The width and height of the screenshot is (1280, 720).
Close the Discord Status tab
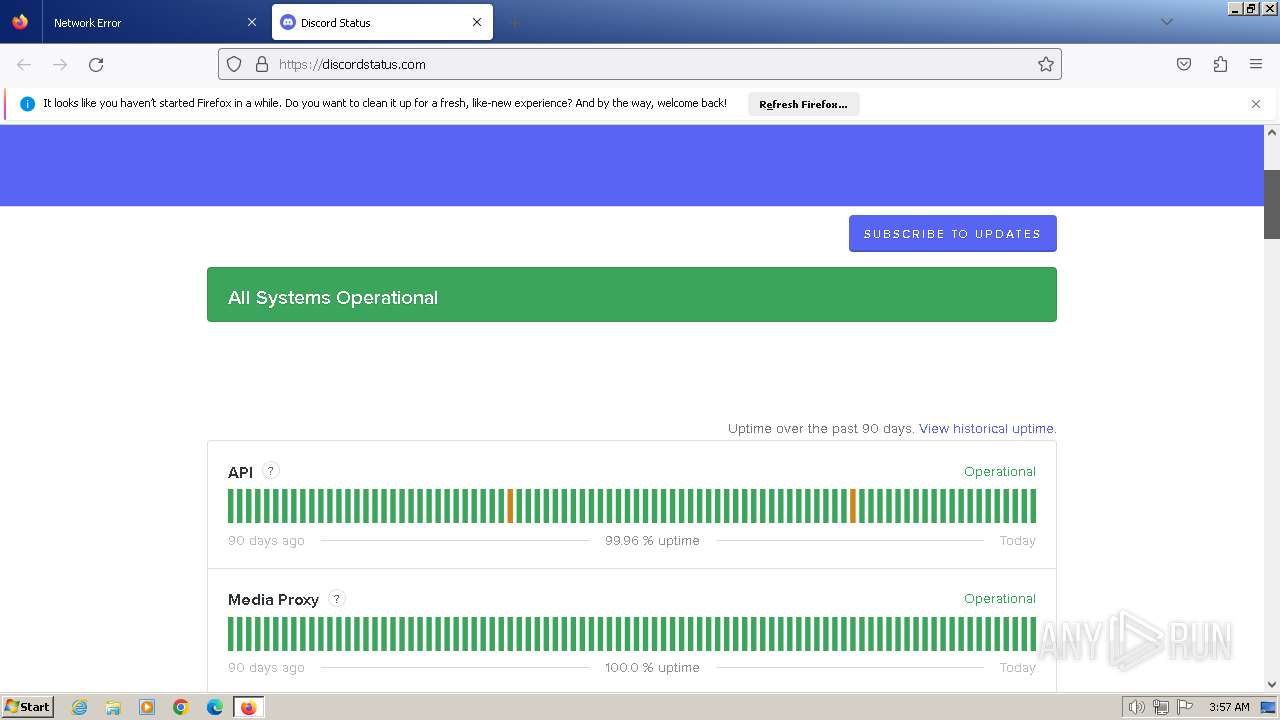pyautogui.click(x=477, y=22)
